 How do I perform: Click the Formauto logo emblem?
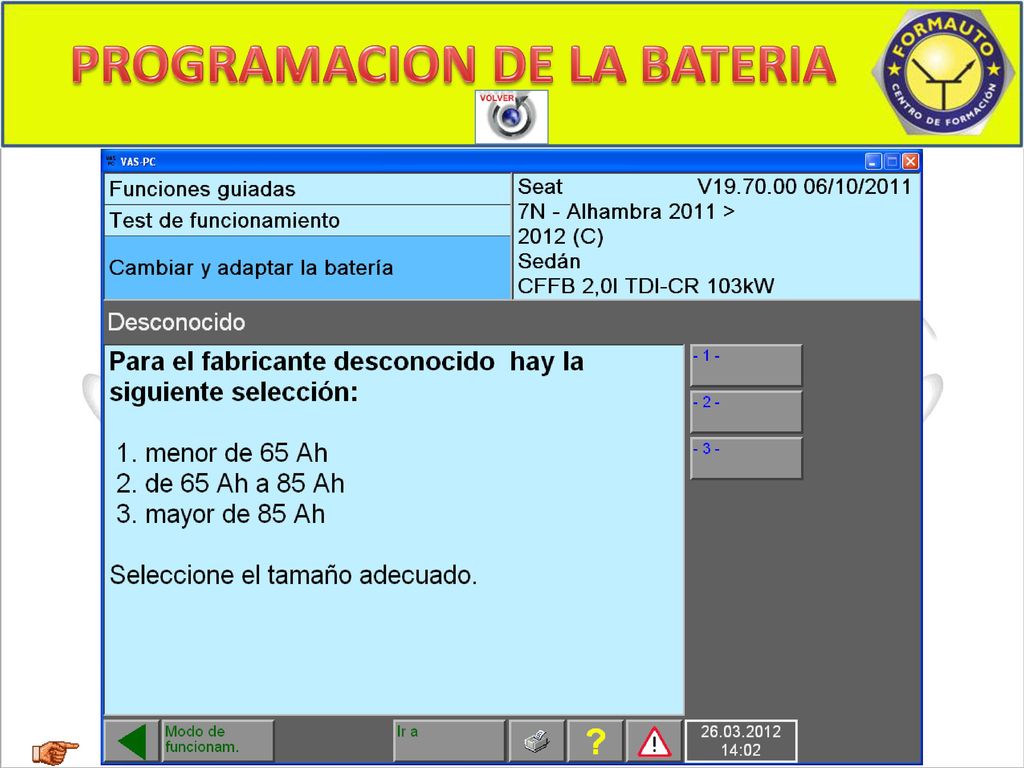tap(943, 71)
